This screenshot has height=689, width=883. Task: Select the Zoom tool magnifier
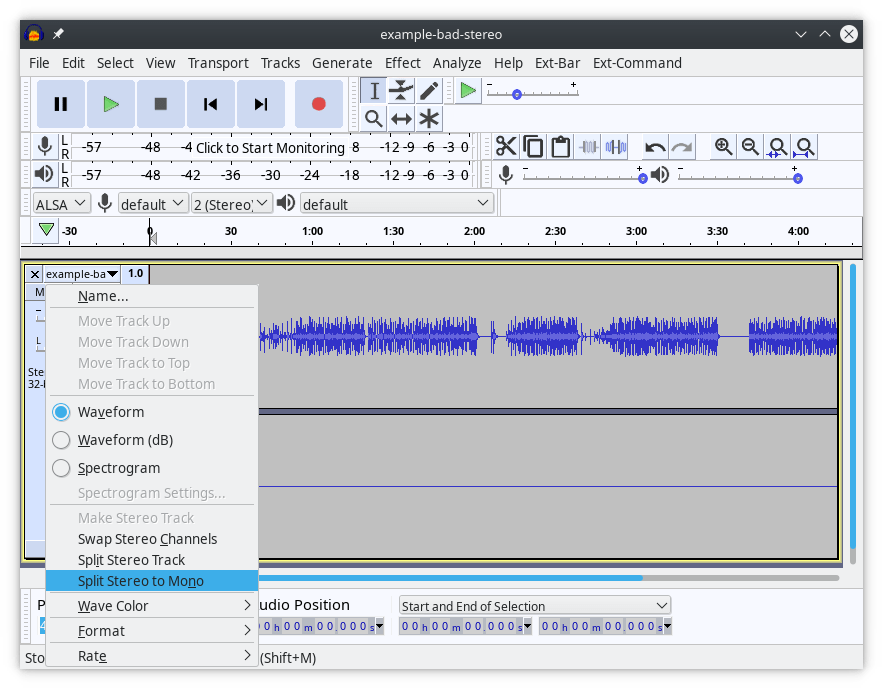pos(372,118)
